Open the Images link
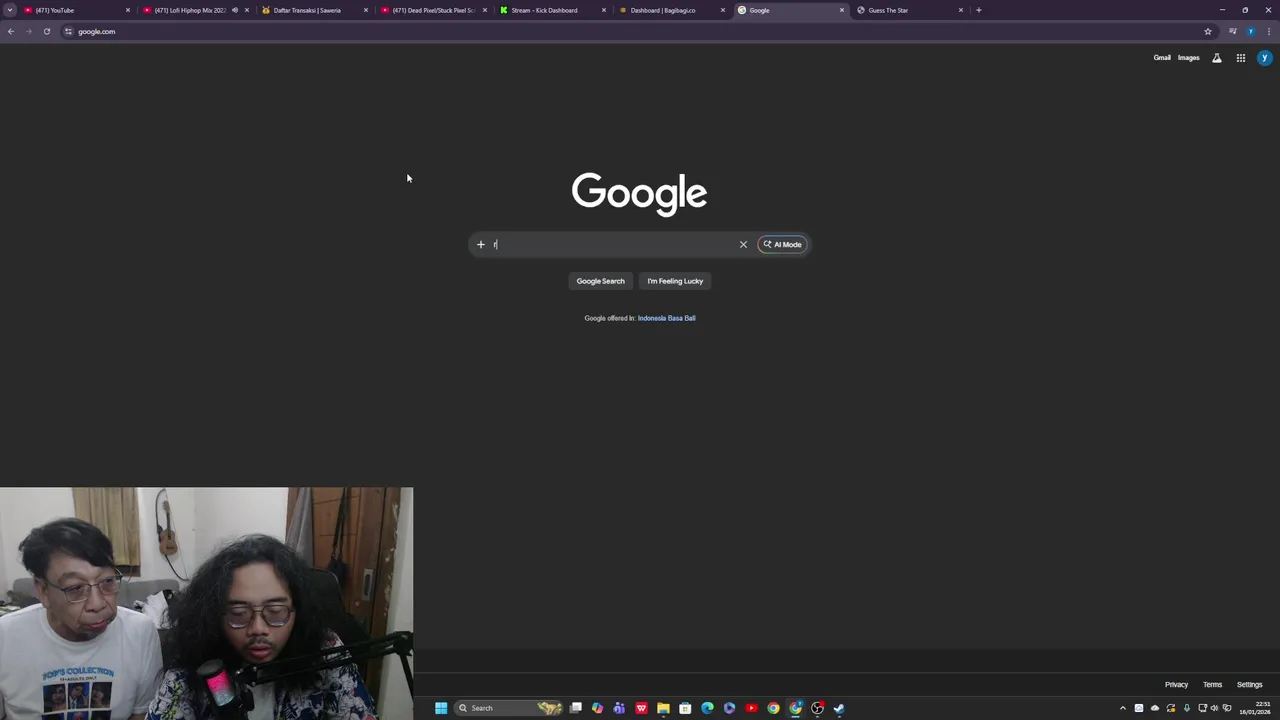The height and width of the screenshot is (720, 1280). coord(1188,58)
